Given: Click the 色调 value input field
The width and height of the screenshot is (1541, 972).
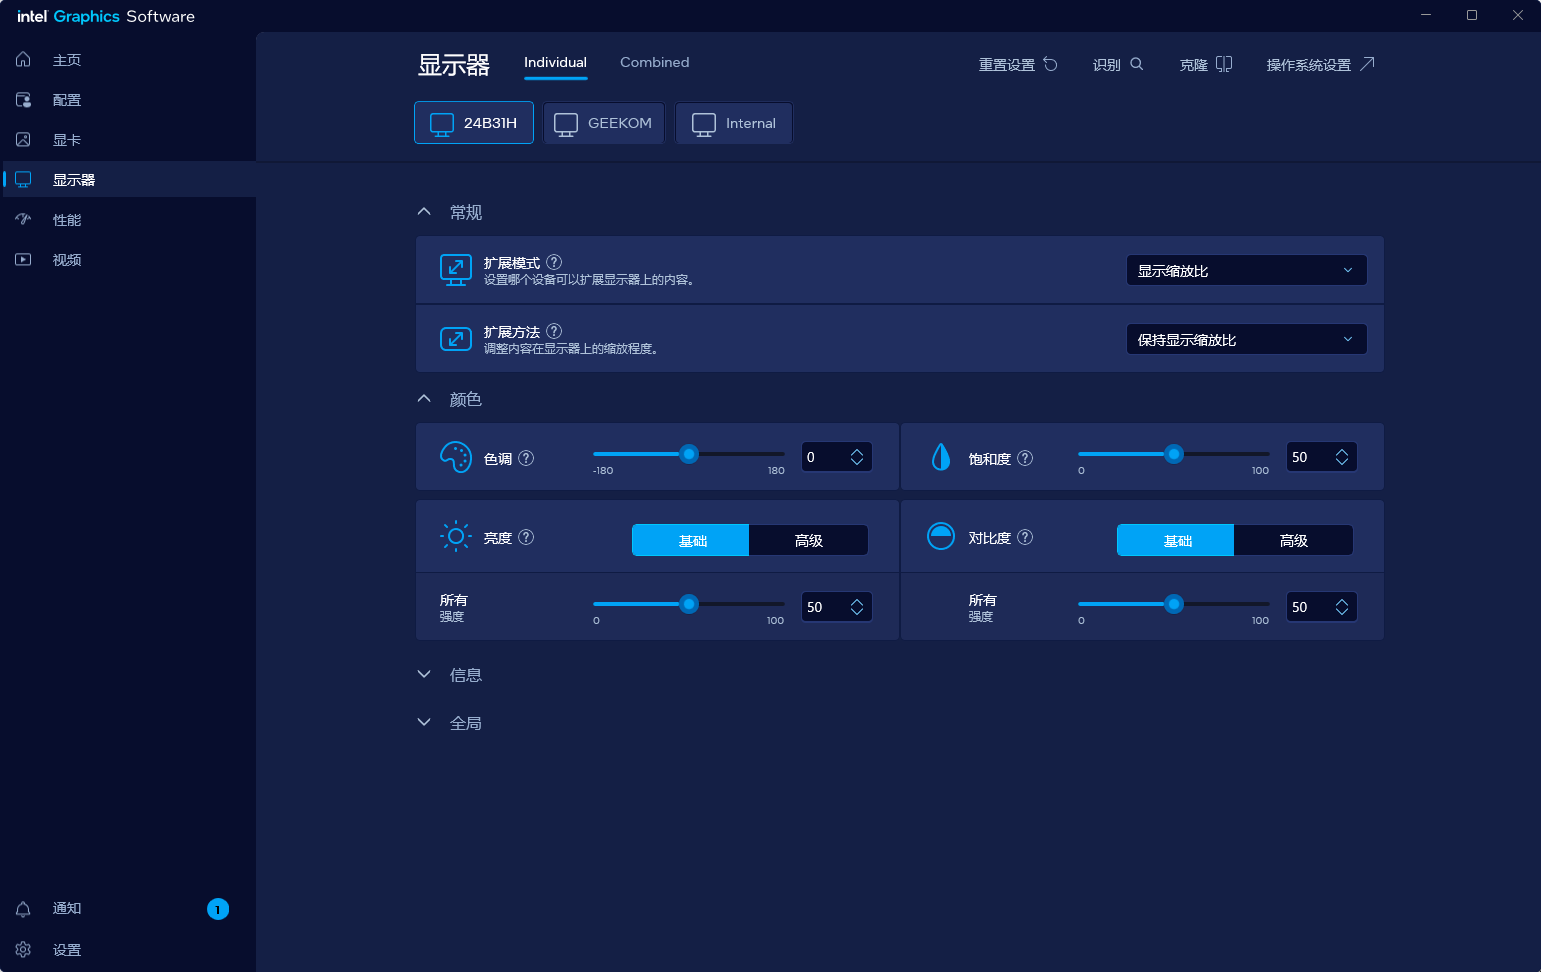Looking at the screenshot, I should (823, 457).
